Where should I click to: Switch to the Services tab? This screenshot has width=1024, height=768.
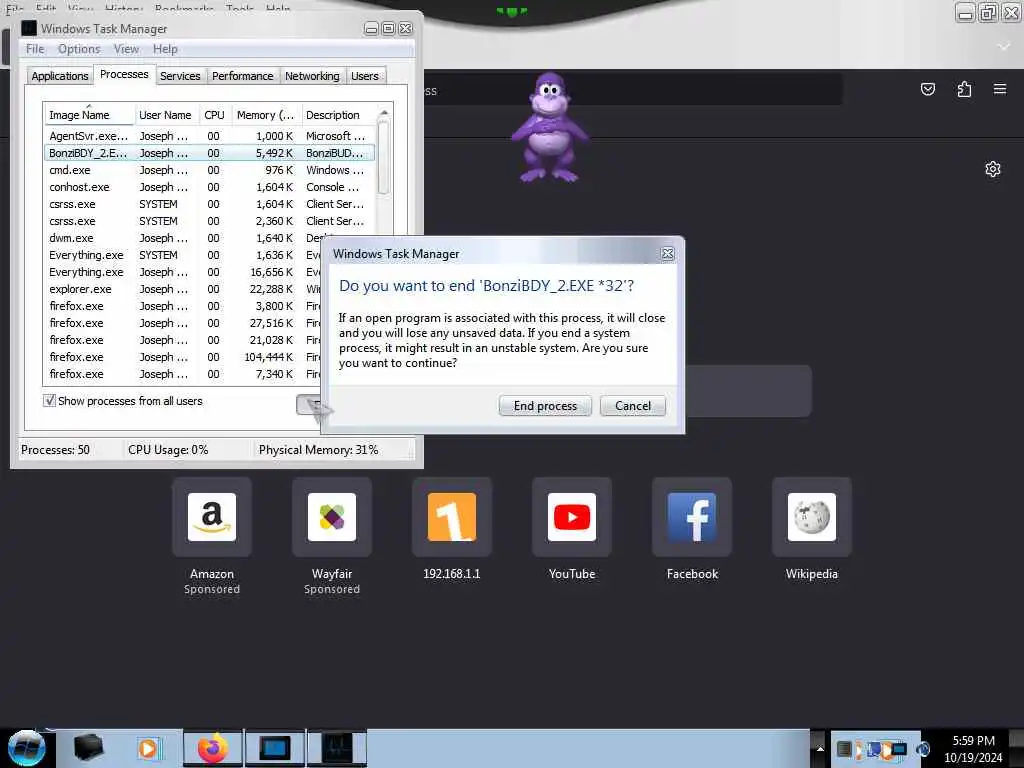tap(180, 76)
